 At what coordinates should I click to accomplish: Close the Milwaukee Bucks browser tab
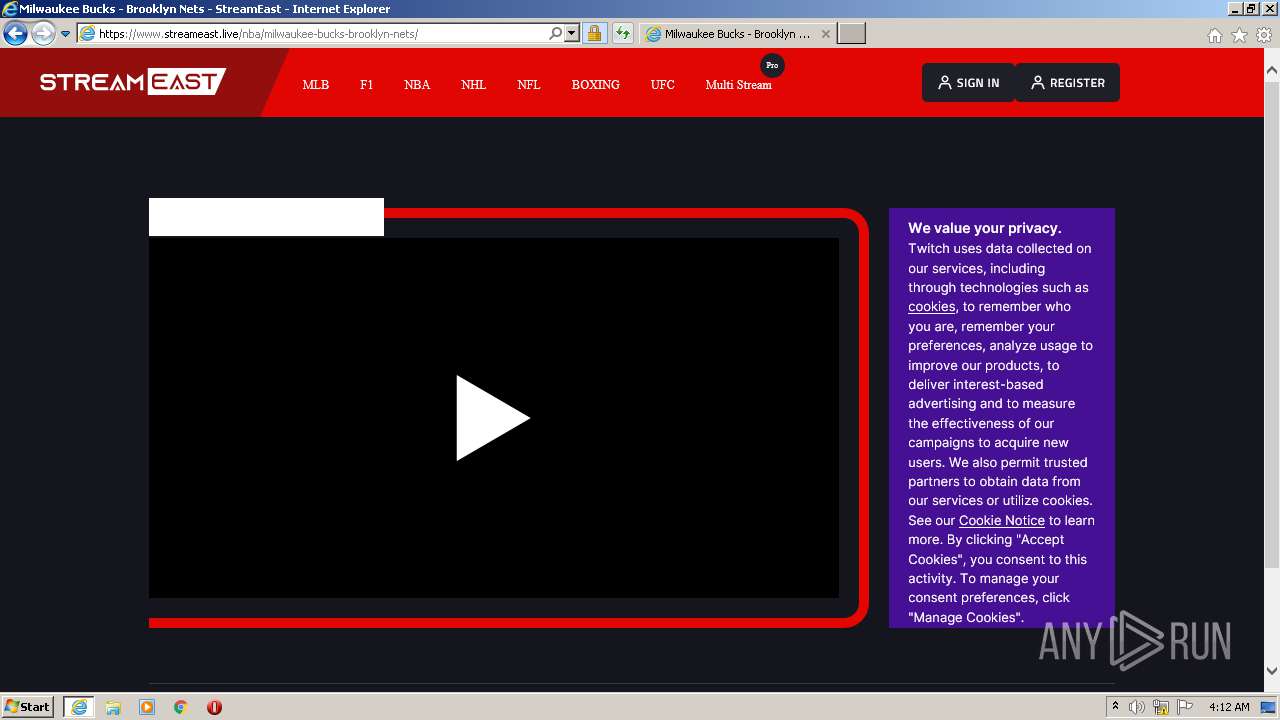click(x=825, y=34)
